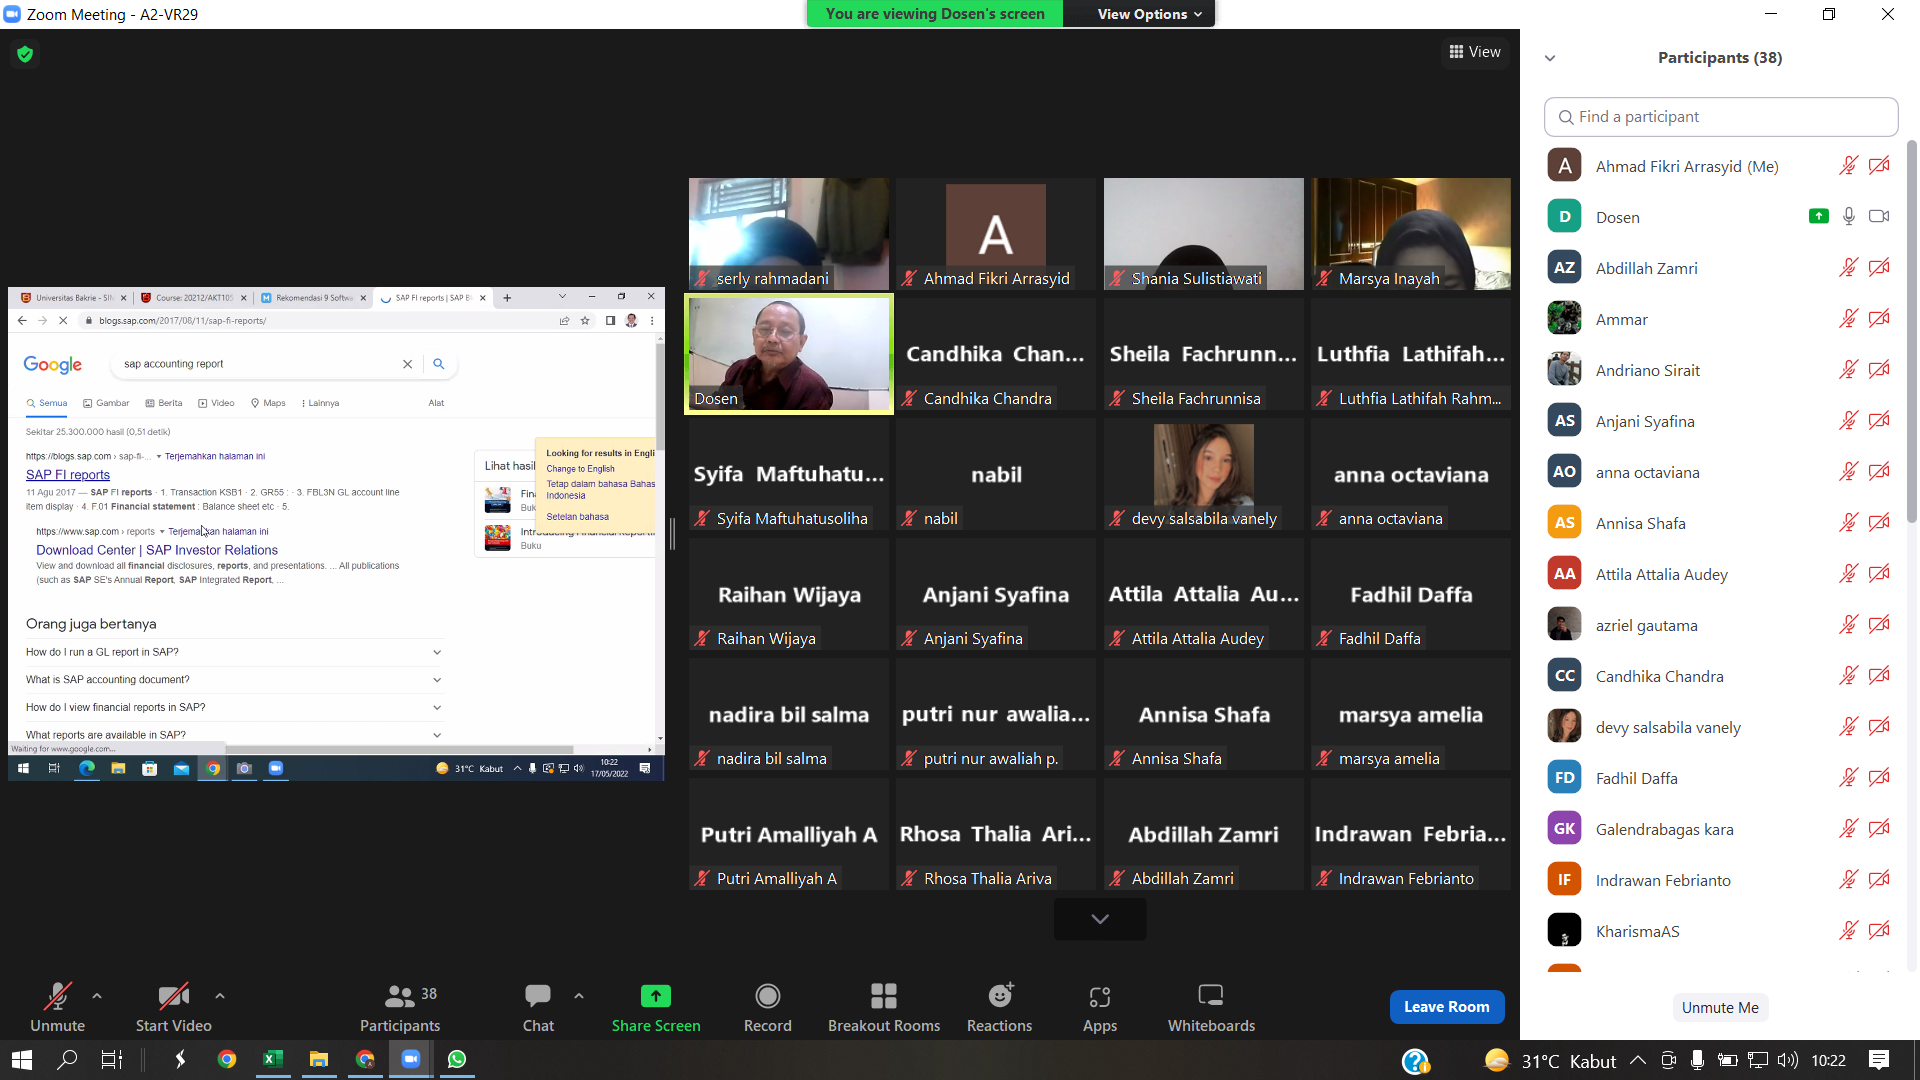Click the Leave Room button
This screenshot has width=1920, height=1080.
pos(1447,1007)
